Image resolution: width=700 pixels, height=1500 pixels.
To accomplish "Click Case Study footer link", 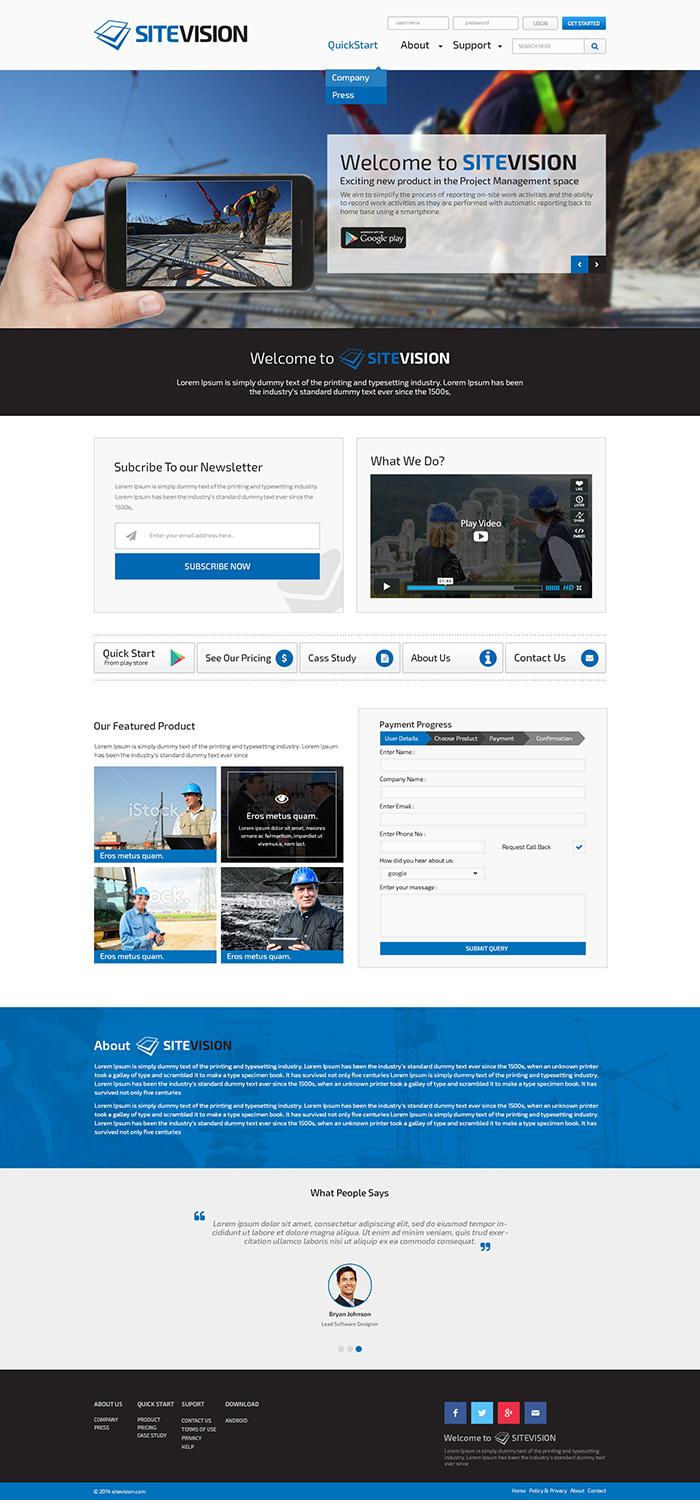I will click(152, 1435).
